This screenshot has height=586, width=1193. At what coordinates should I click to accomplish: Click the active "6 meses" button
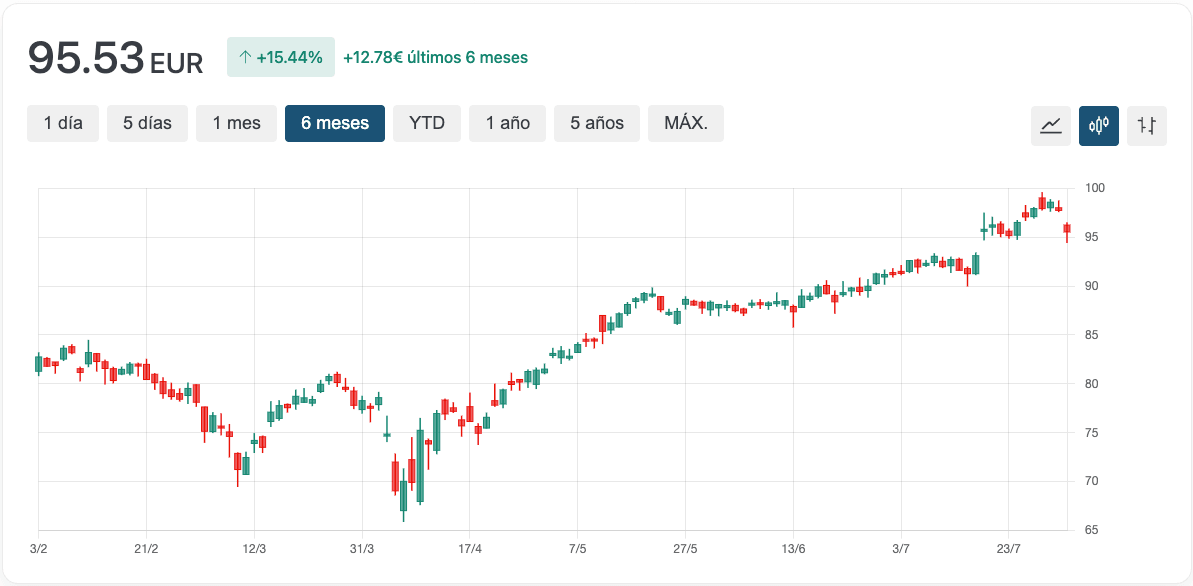334,123
